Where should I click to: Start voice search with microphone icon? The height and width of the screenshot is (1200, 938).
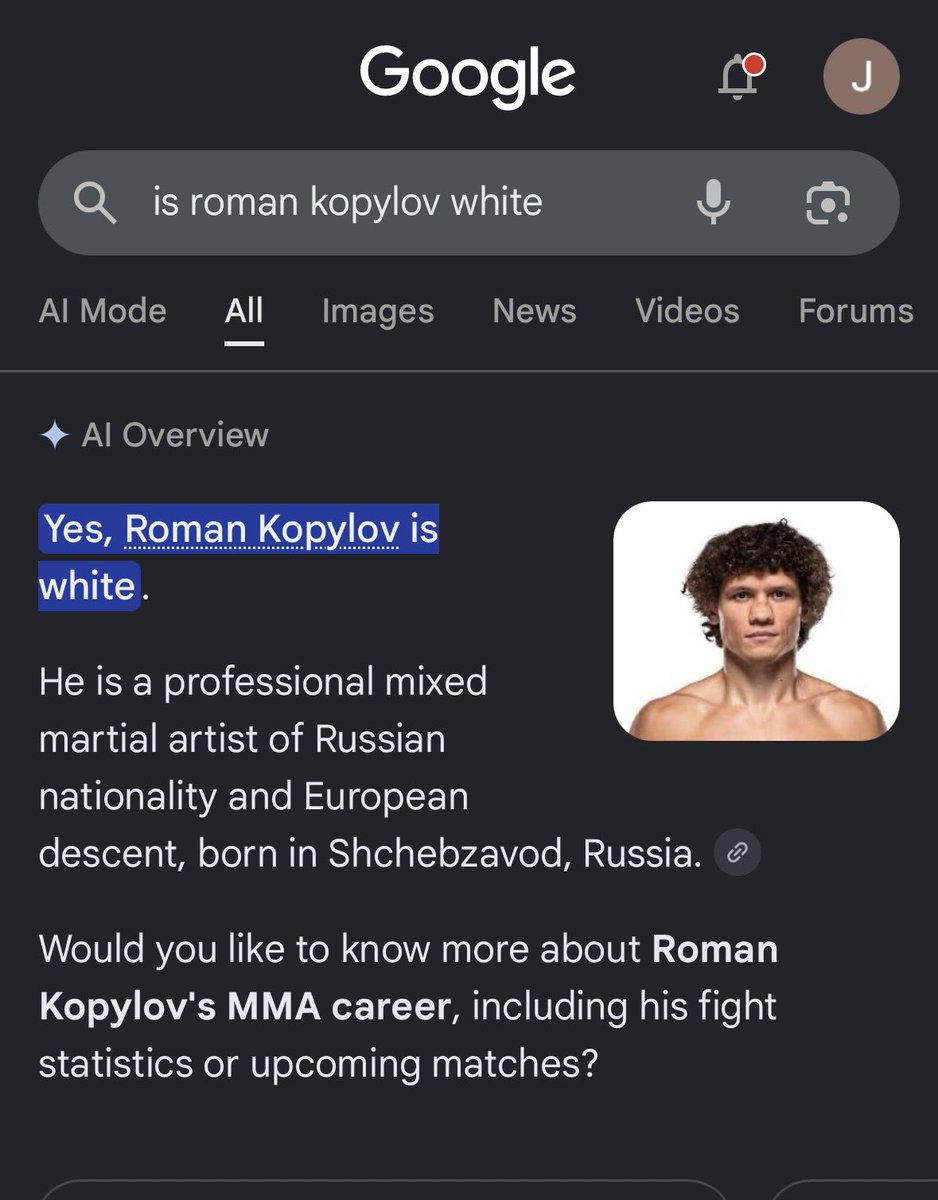click(713, 203)
